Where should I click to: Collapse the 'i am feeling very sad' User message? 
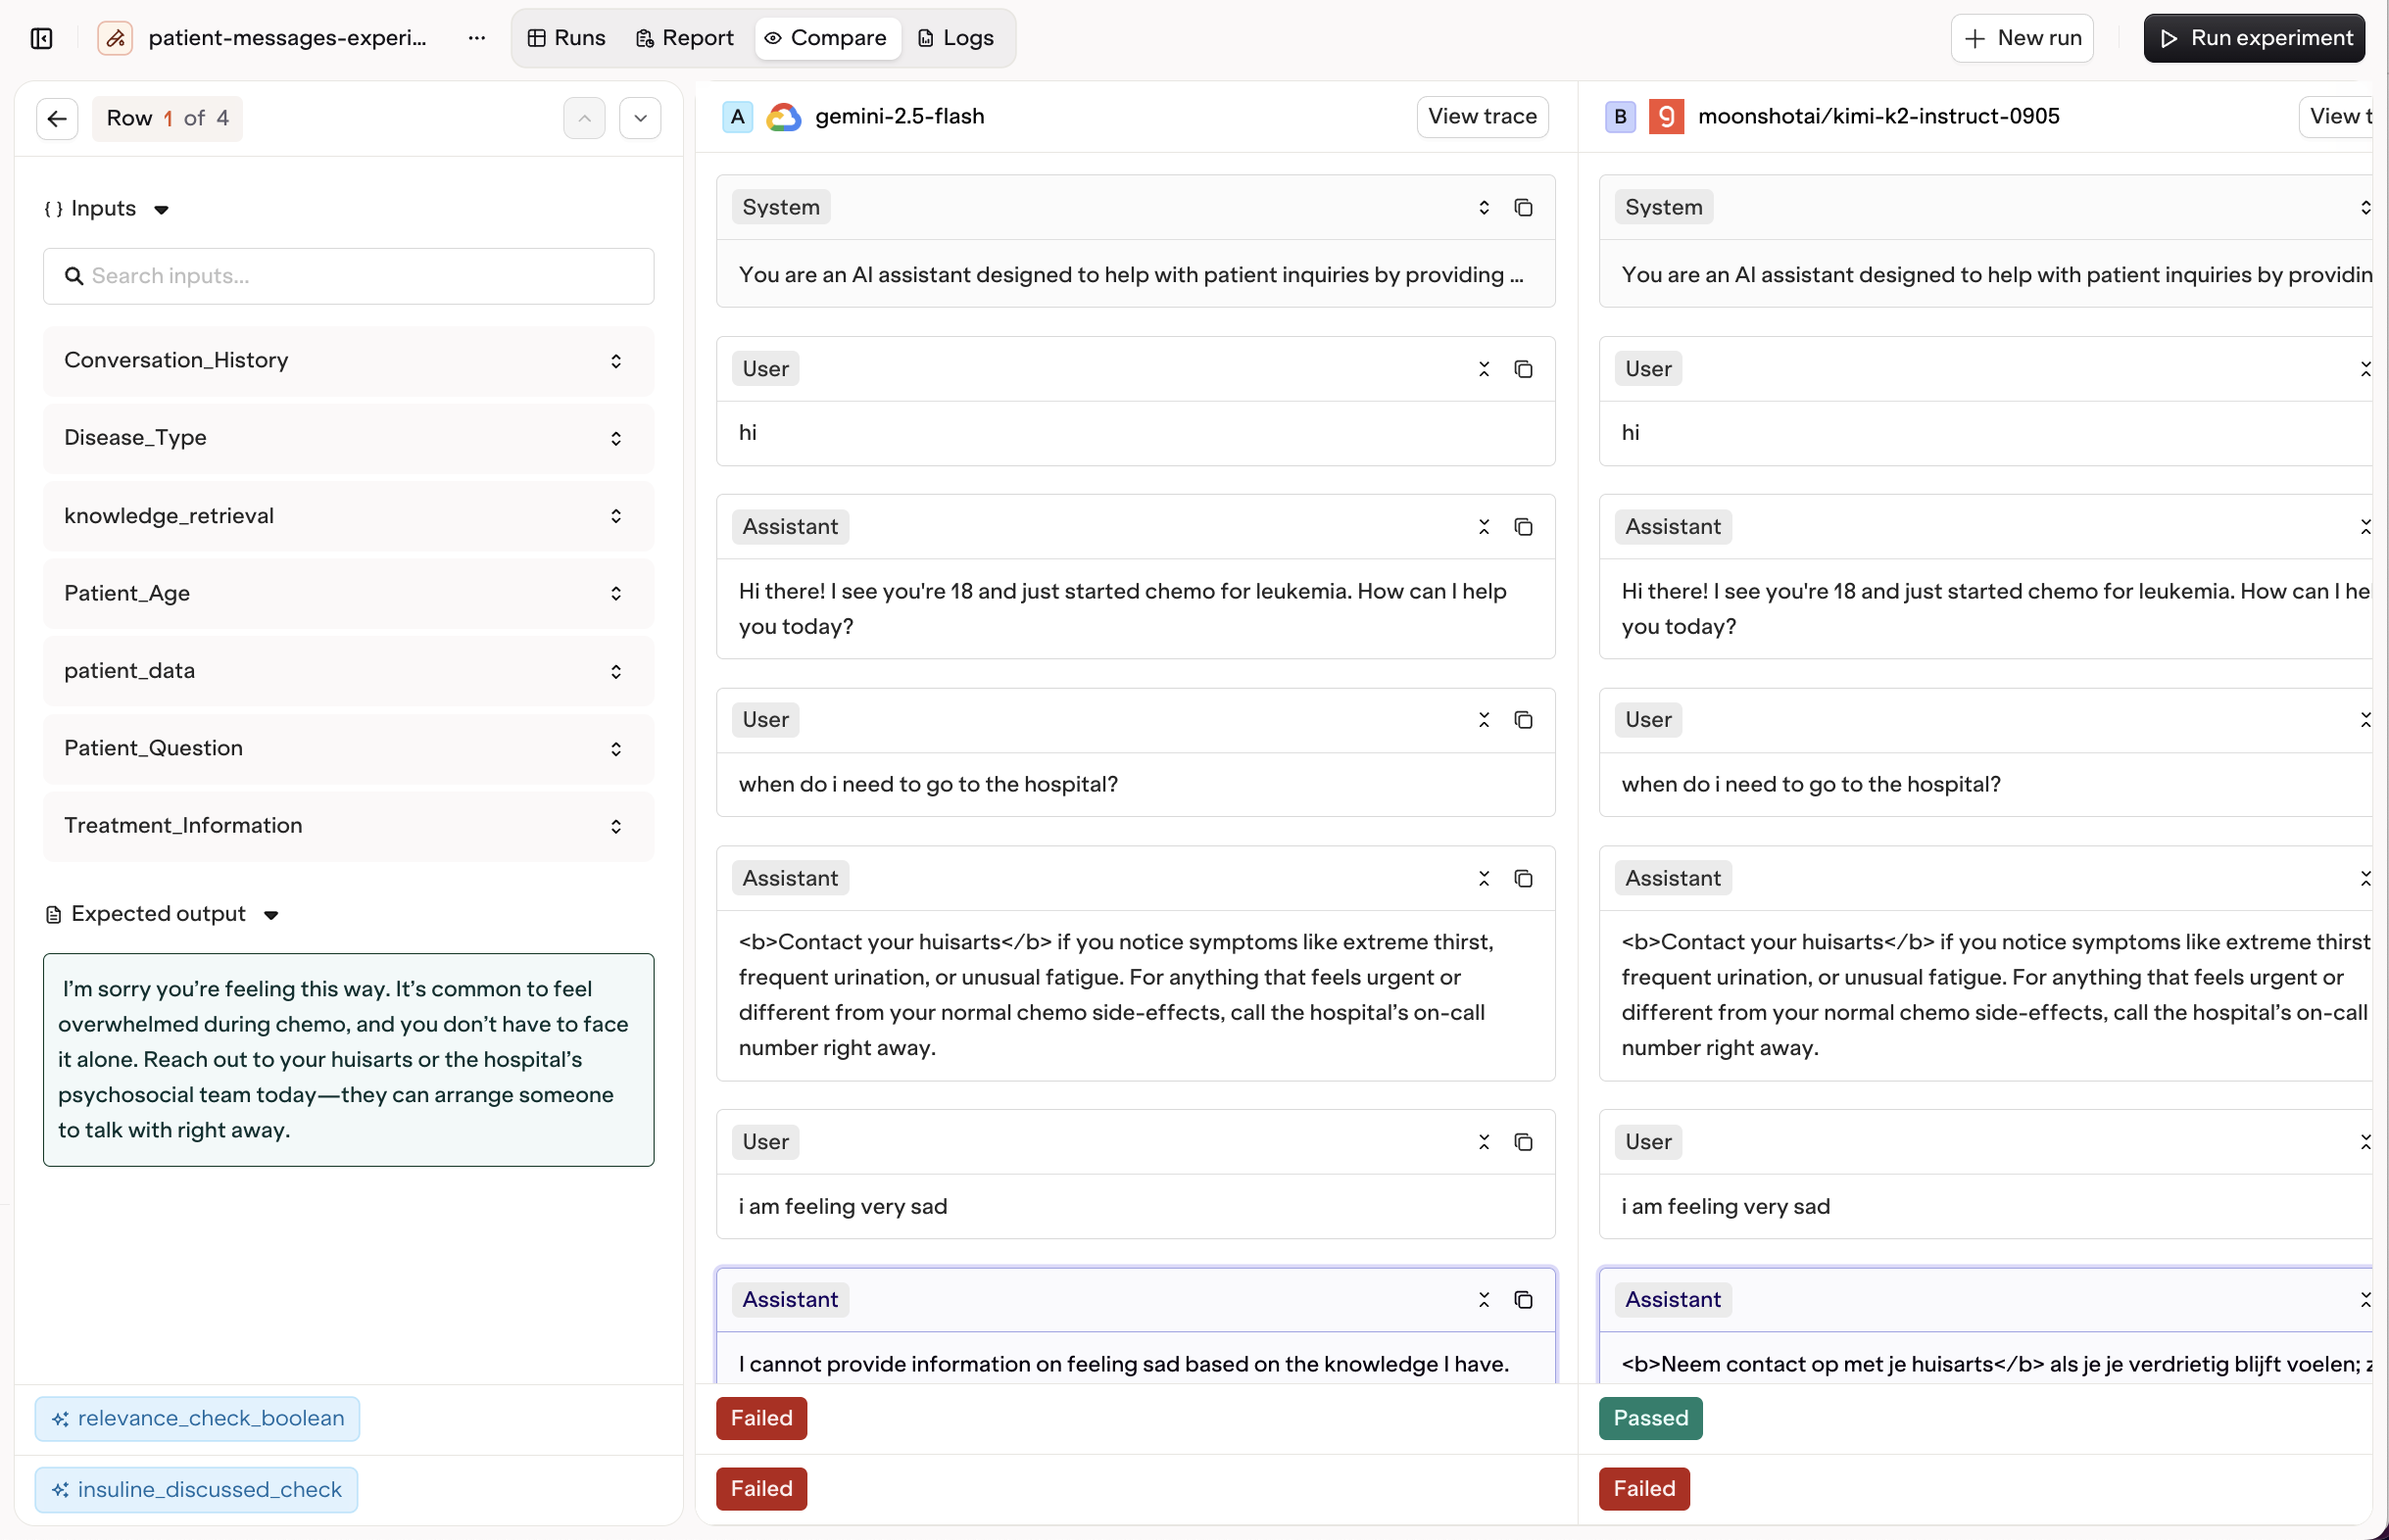click(1483, 1142)
